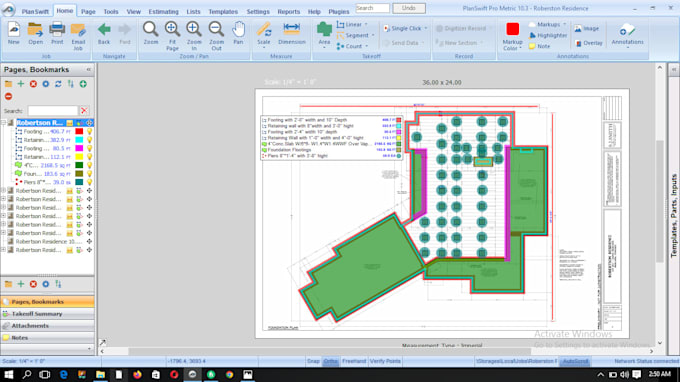Image resolution: width=680 pixels, height=382 pixels.
Task: Collapse the Pages, Bookmarks panel chevron
Action: [x=88, y=70]
